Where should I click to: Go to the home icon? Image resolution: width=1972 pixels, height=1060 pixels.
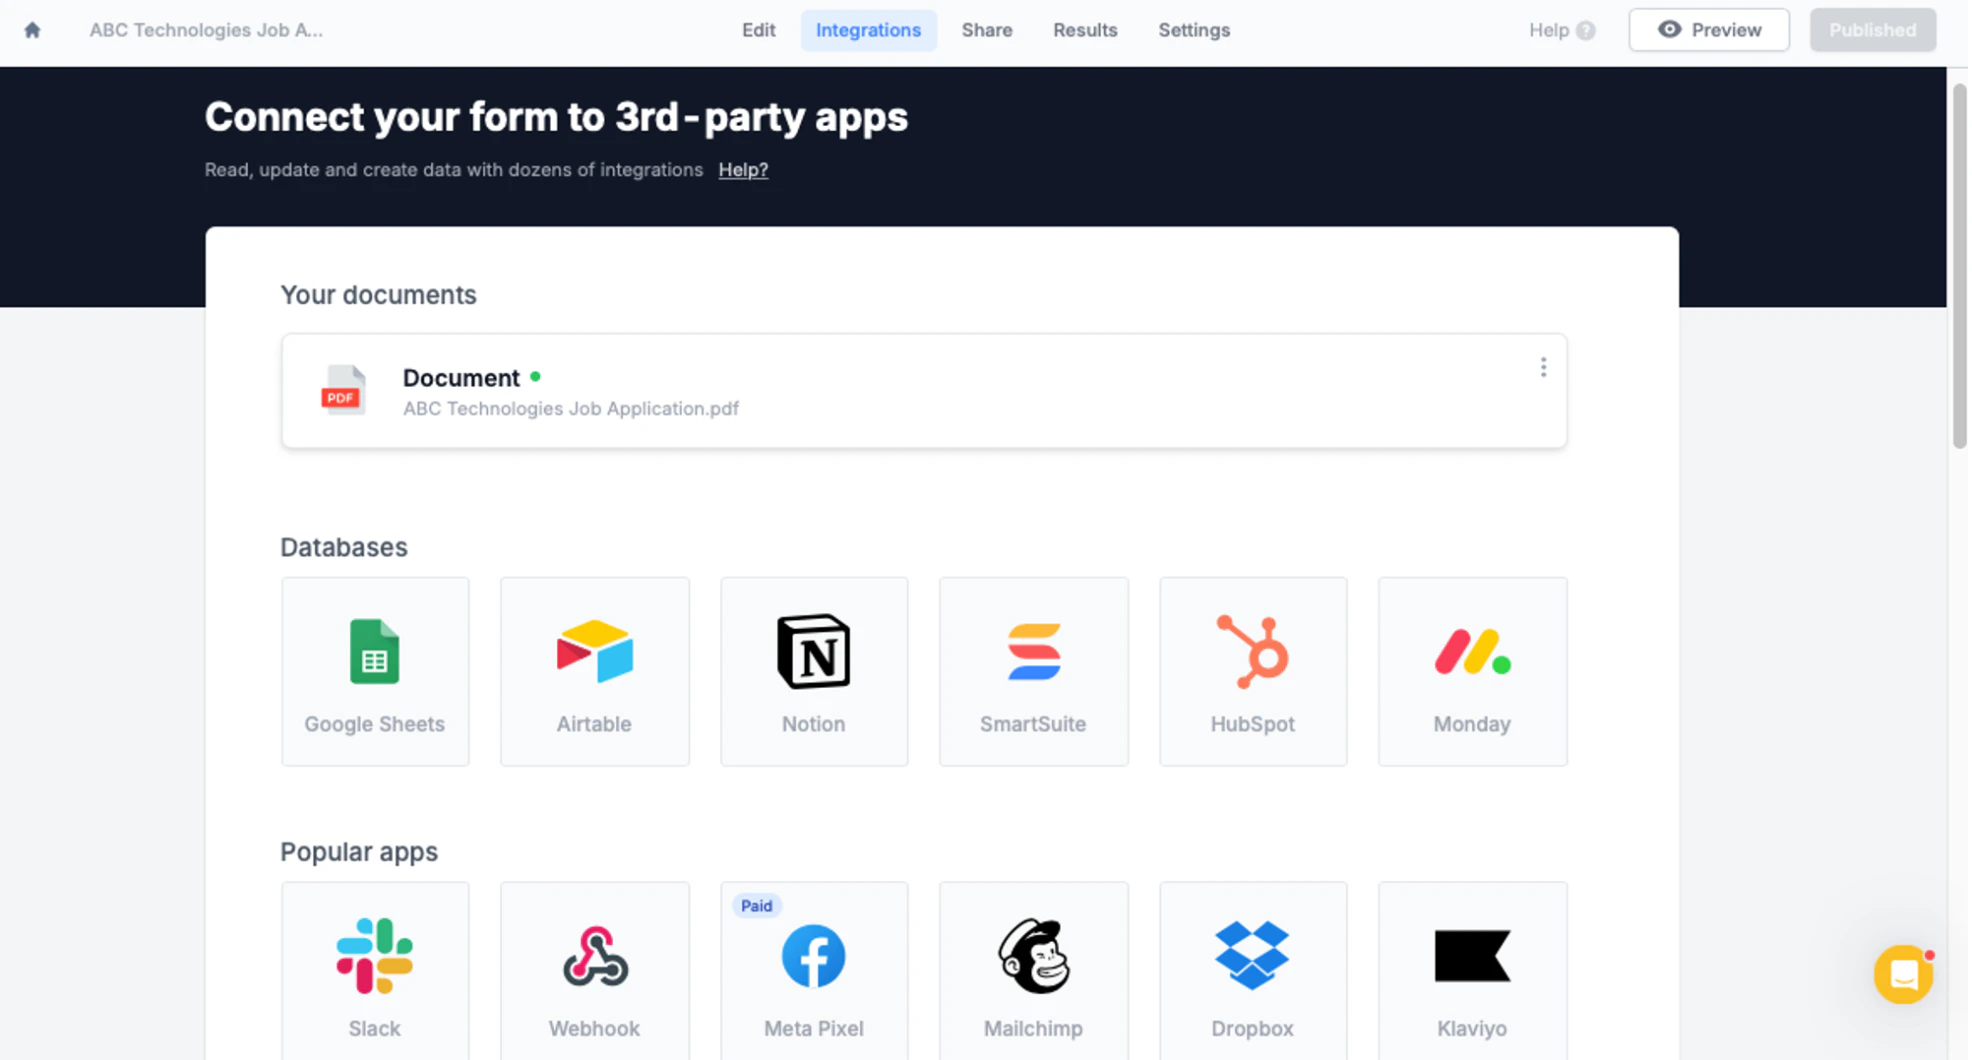pyautogui.click(x=32, y=30)
